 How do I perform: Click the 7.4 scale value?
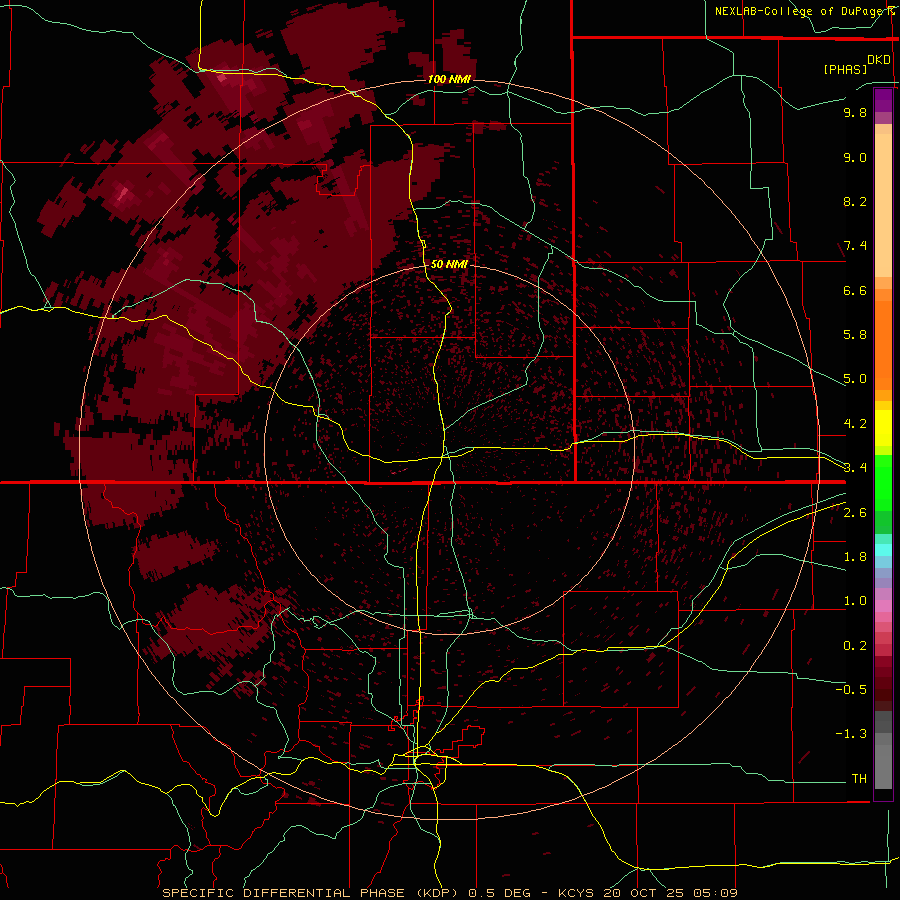click(855, 246)
